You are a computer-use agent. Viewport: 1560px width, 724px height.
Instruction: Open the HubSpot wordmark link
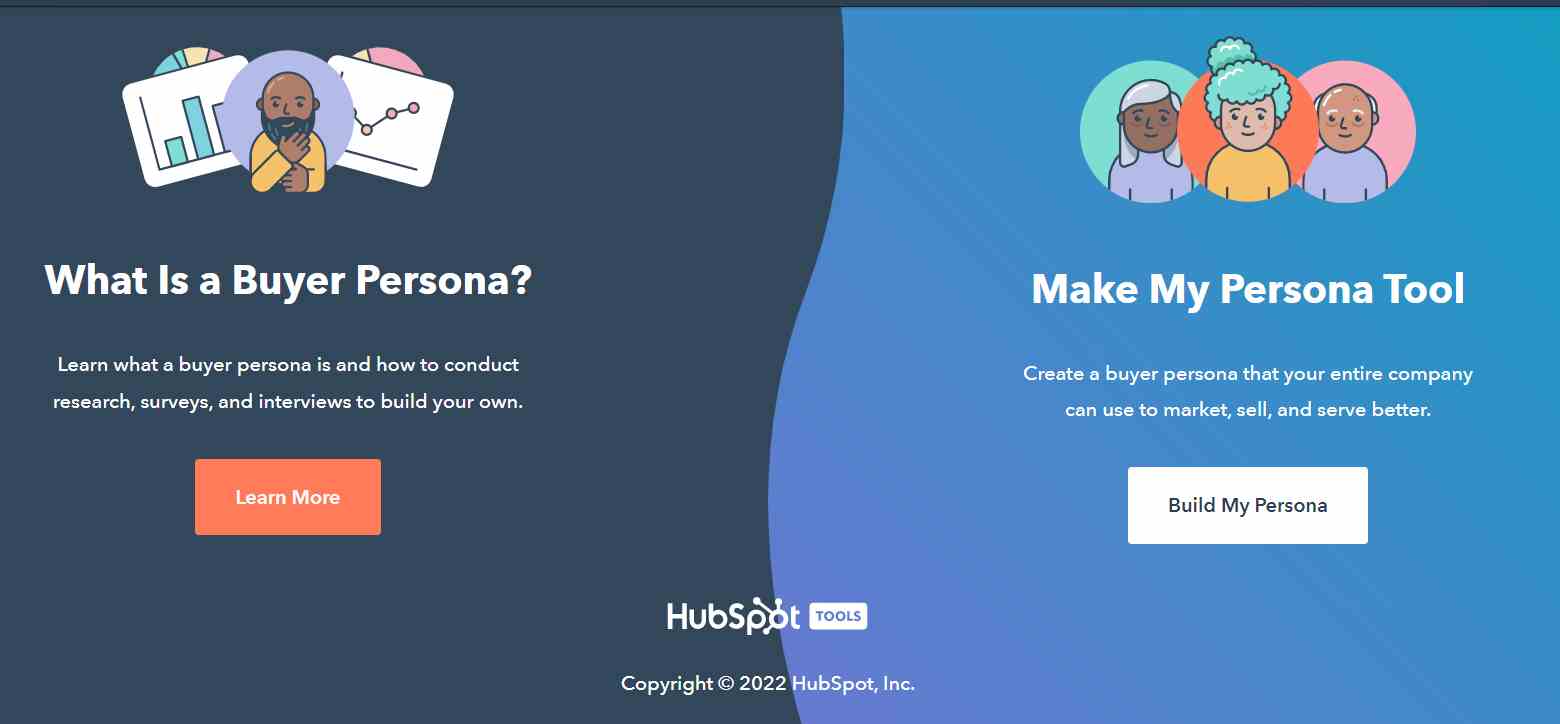[734, 616]
